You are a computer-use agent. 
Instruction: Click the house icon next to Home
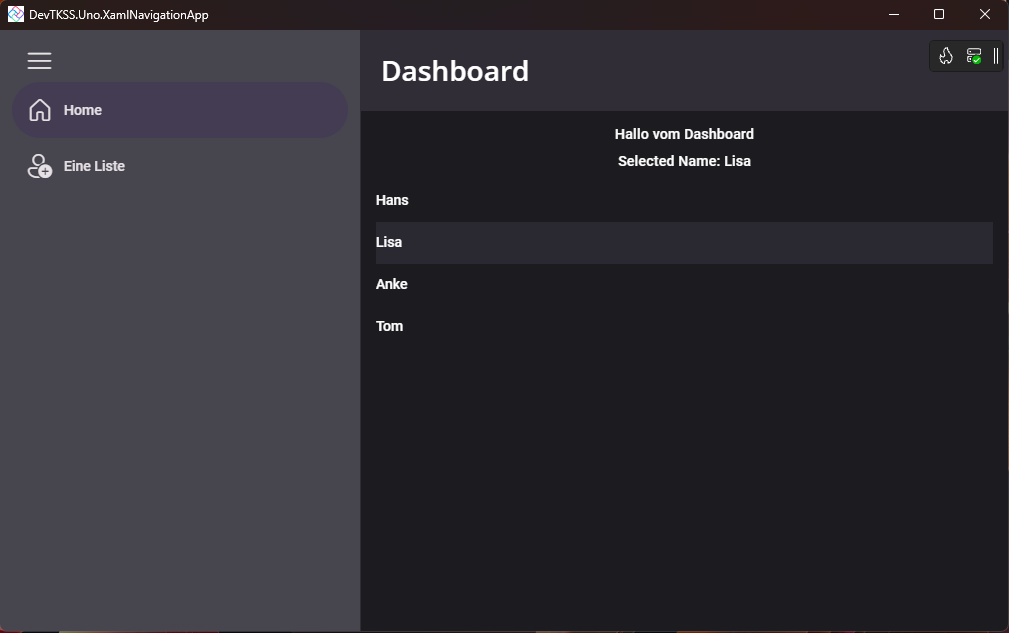pos(39,110)
